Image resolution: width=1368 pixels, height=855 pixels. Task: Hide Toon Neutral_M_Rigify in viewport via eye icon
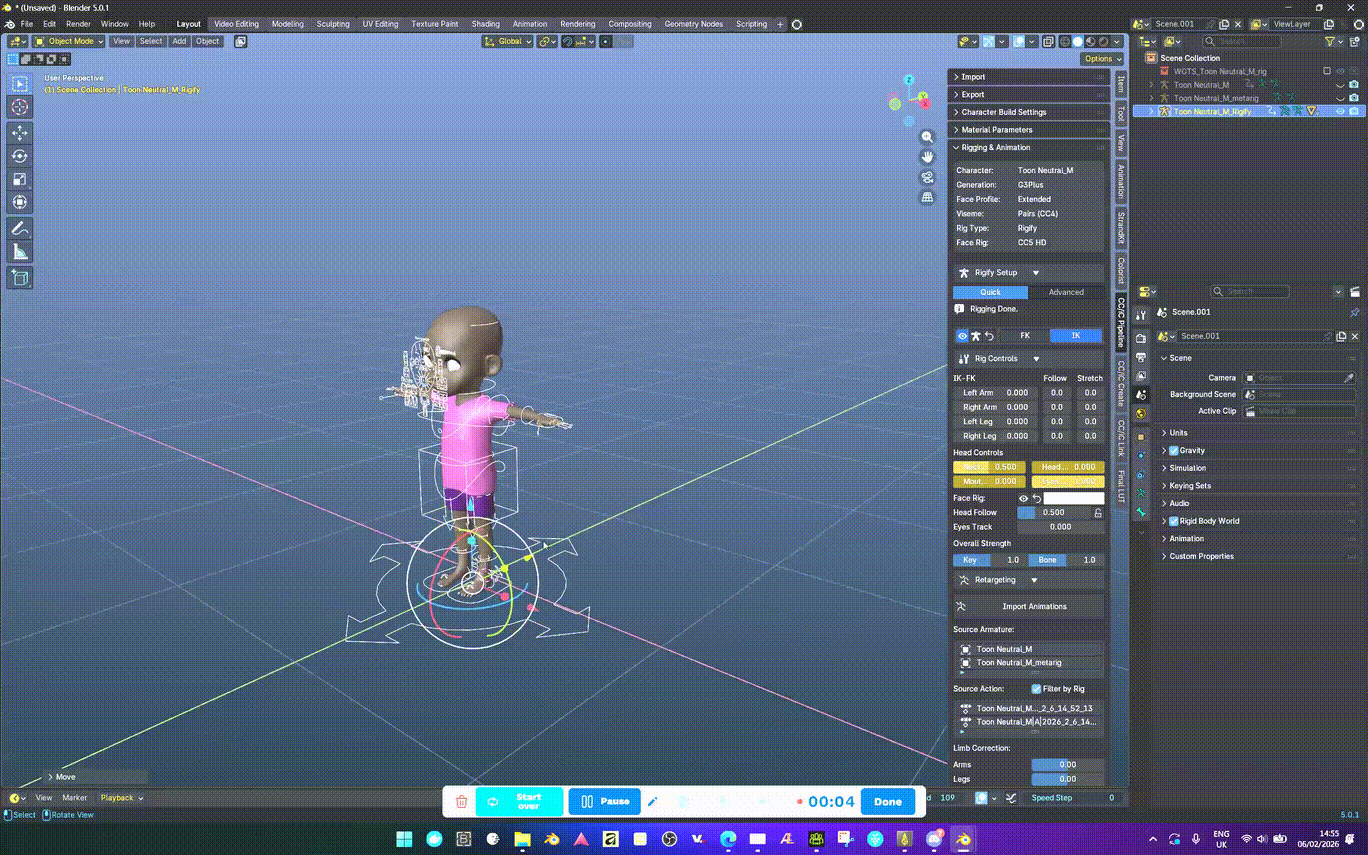point(1340,112)
